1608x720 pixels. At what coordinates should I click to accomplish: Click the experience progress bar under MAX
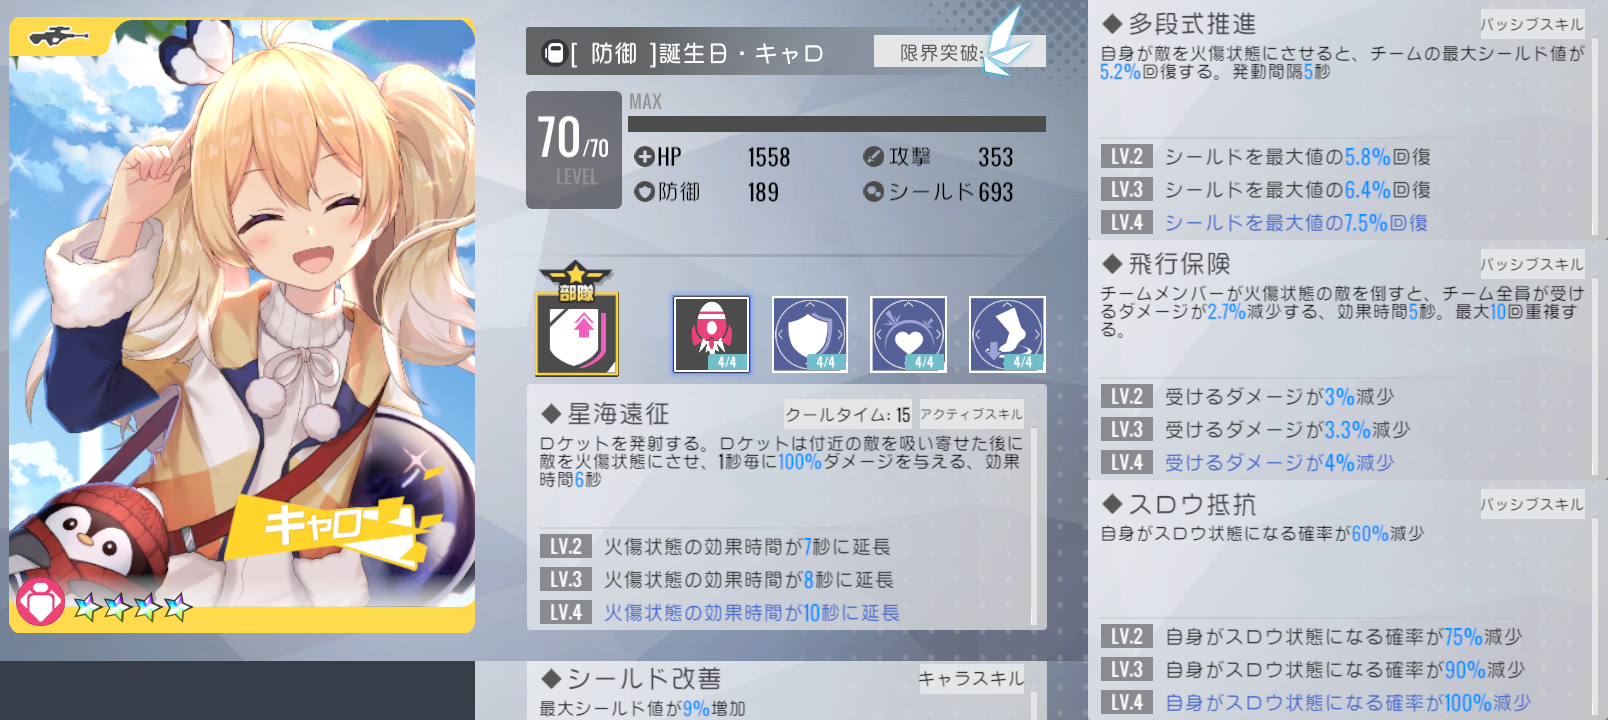837,124
